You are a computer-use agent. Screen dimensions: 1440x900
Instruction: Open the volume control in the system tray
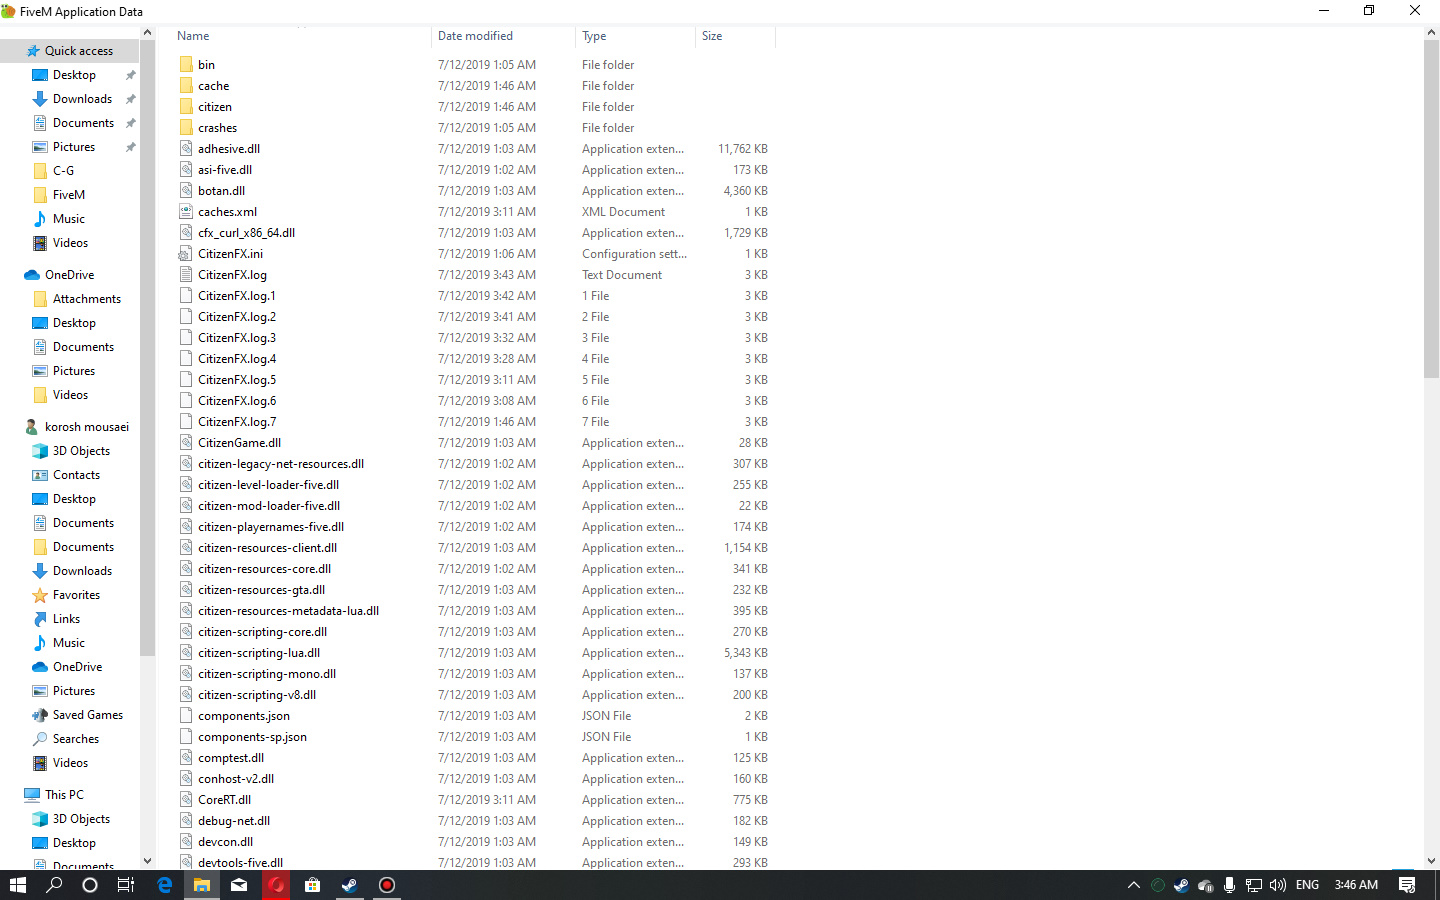(x=1277, y=885)
